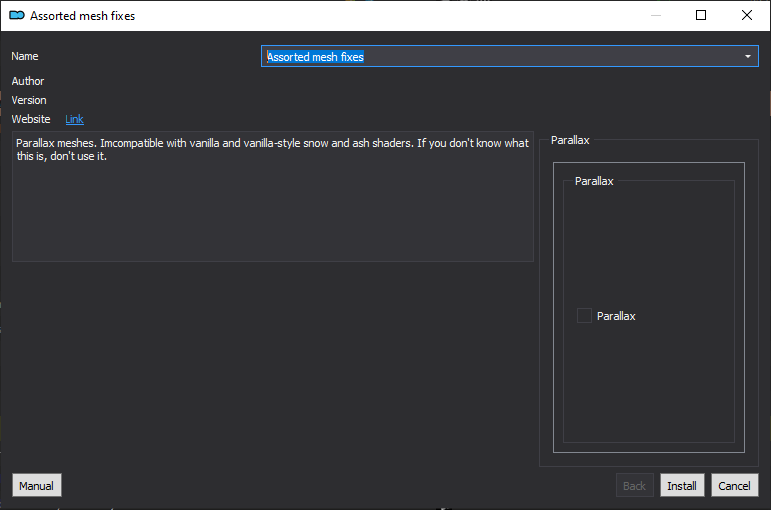Minimize the installer dialog window
771x510 pixels.
point(656,16)
